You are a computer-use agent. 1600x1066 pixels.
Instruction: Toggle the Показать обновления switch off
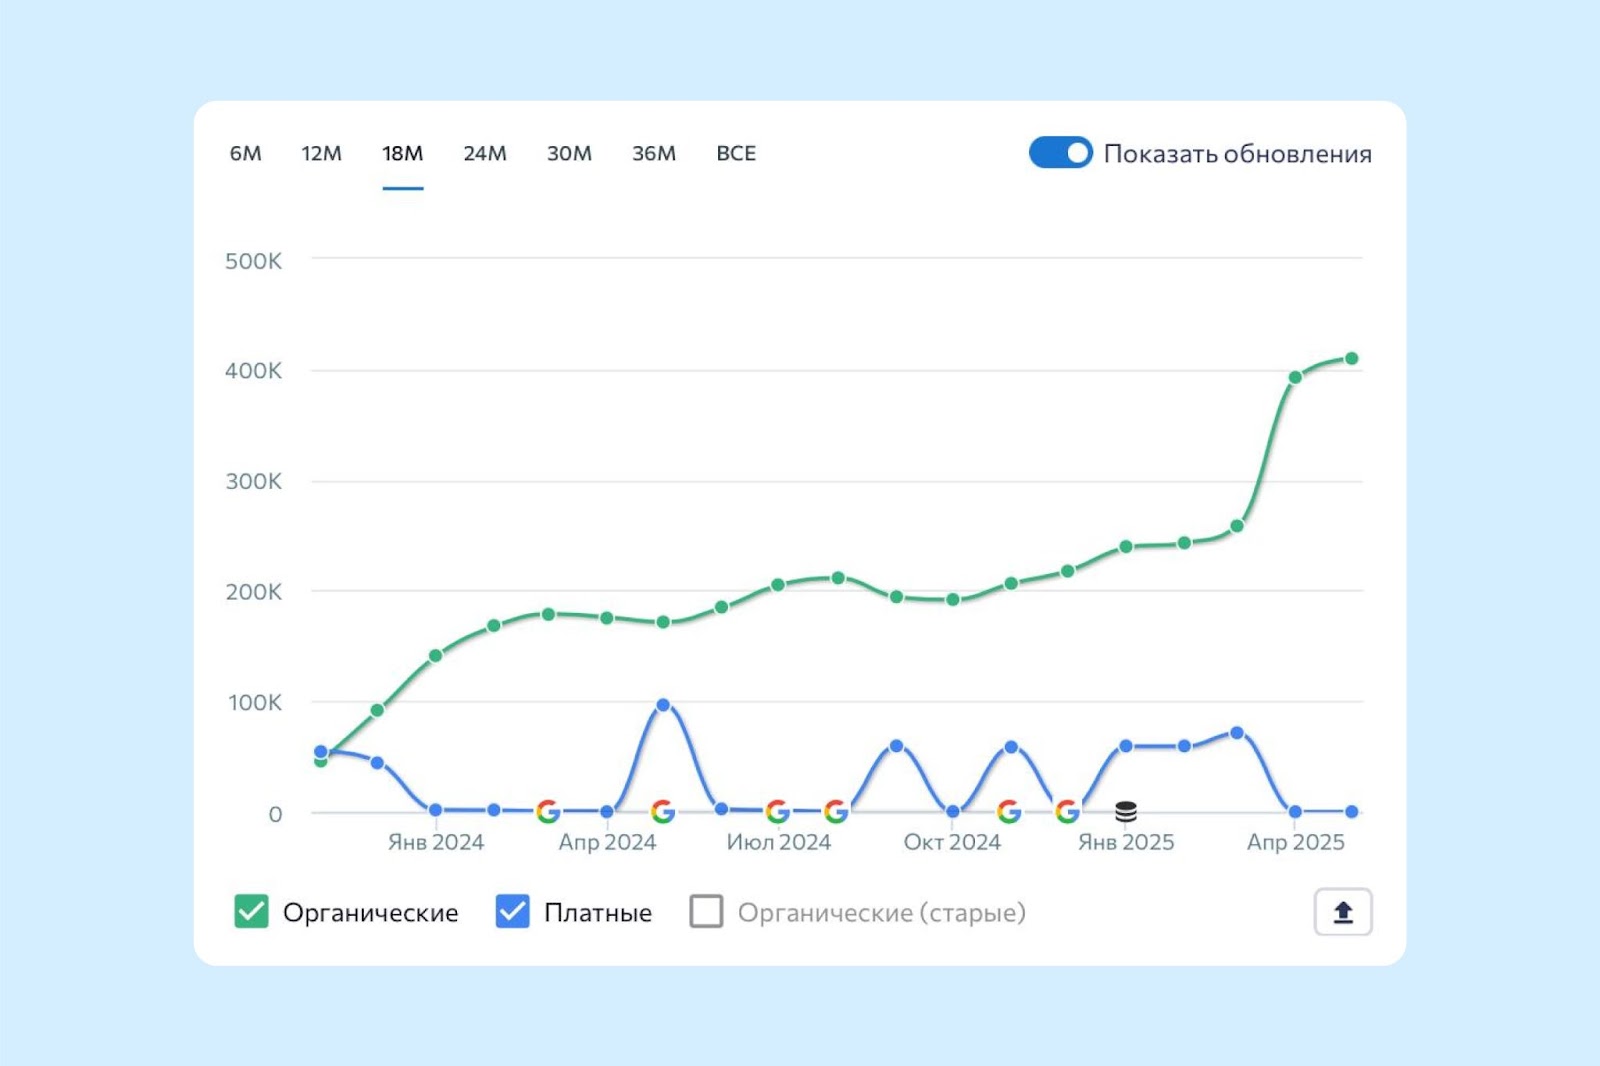tap(1060, 153)
